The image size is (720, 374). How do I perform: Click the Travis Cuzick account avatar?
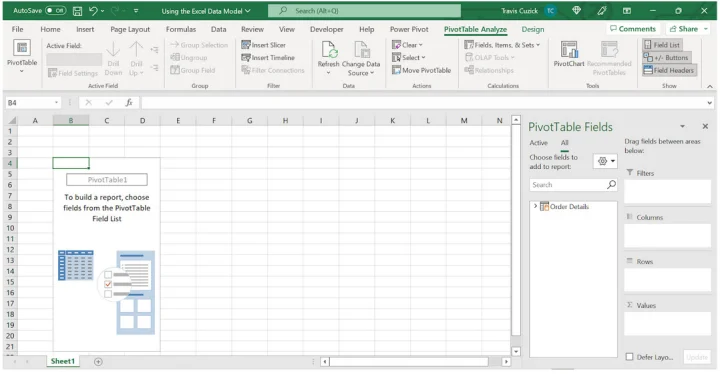pos(550,11)
